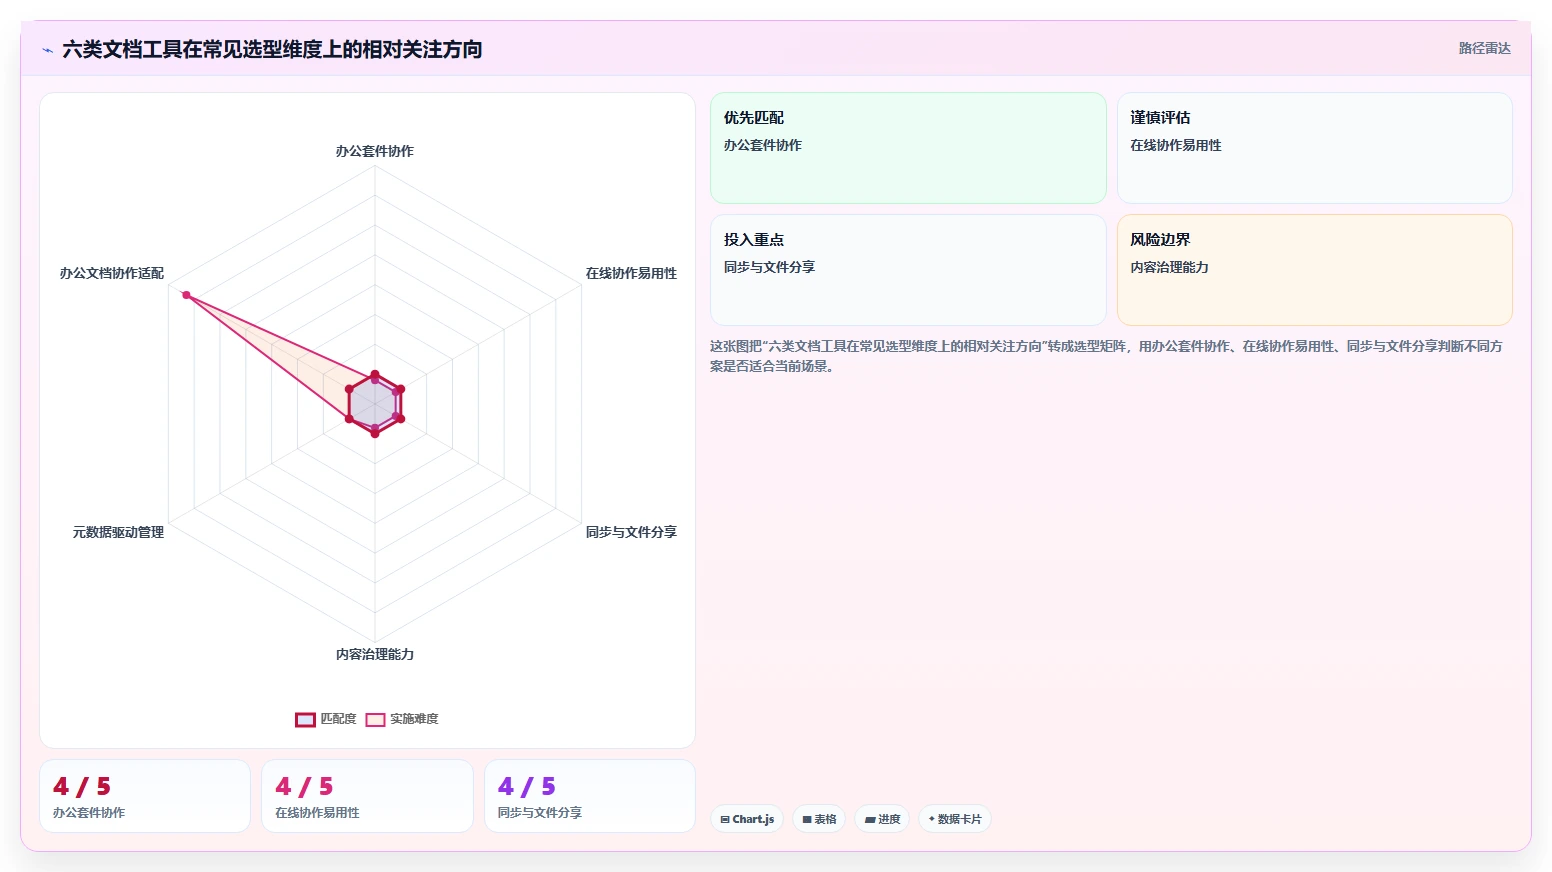
Task: Select the 进度 tag chip
Action: click(882, 819)
